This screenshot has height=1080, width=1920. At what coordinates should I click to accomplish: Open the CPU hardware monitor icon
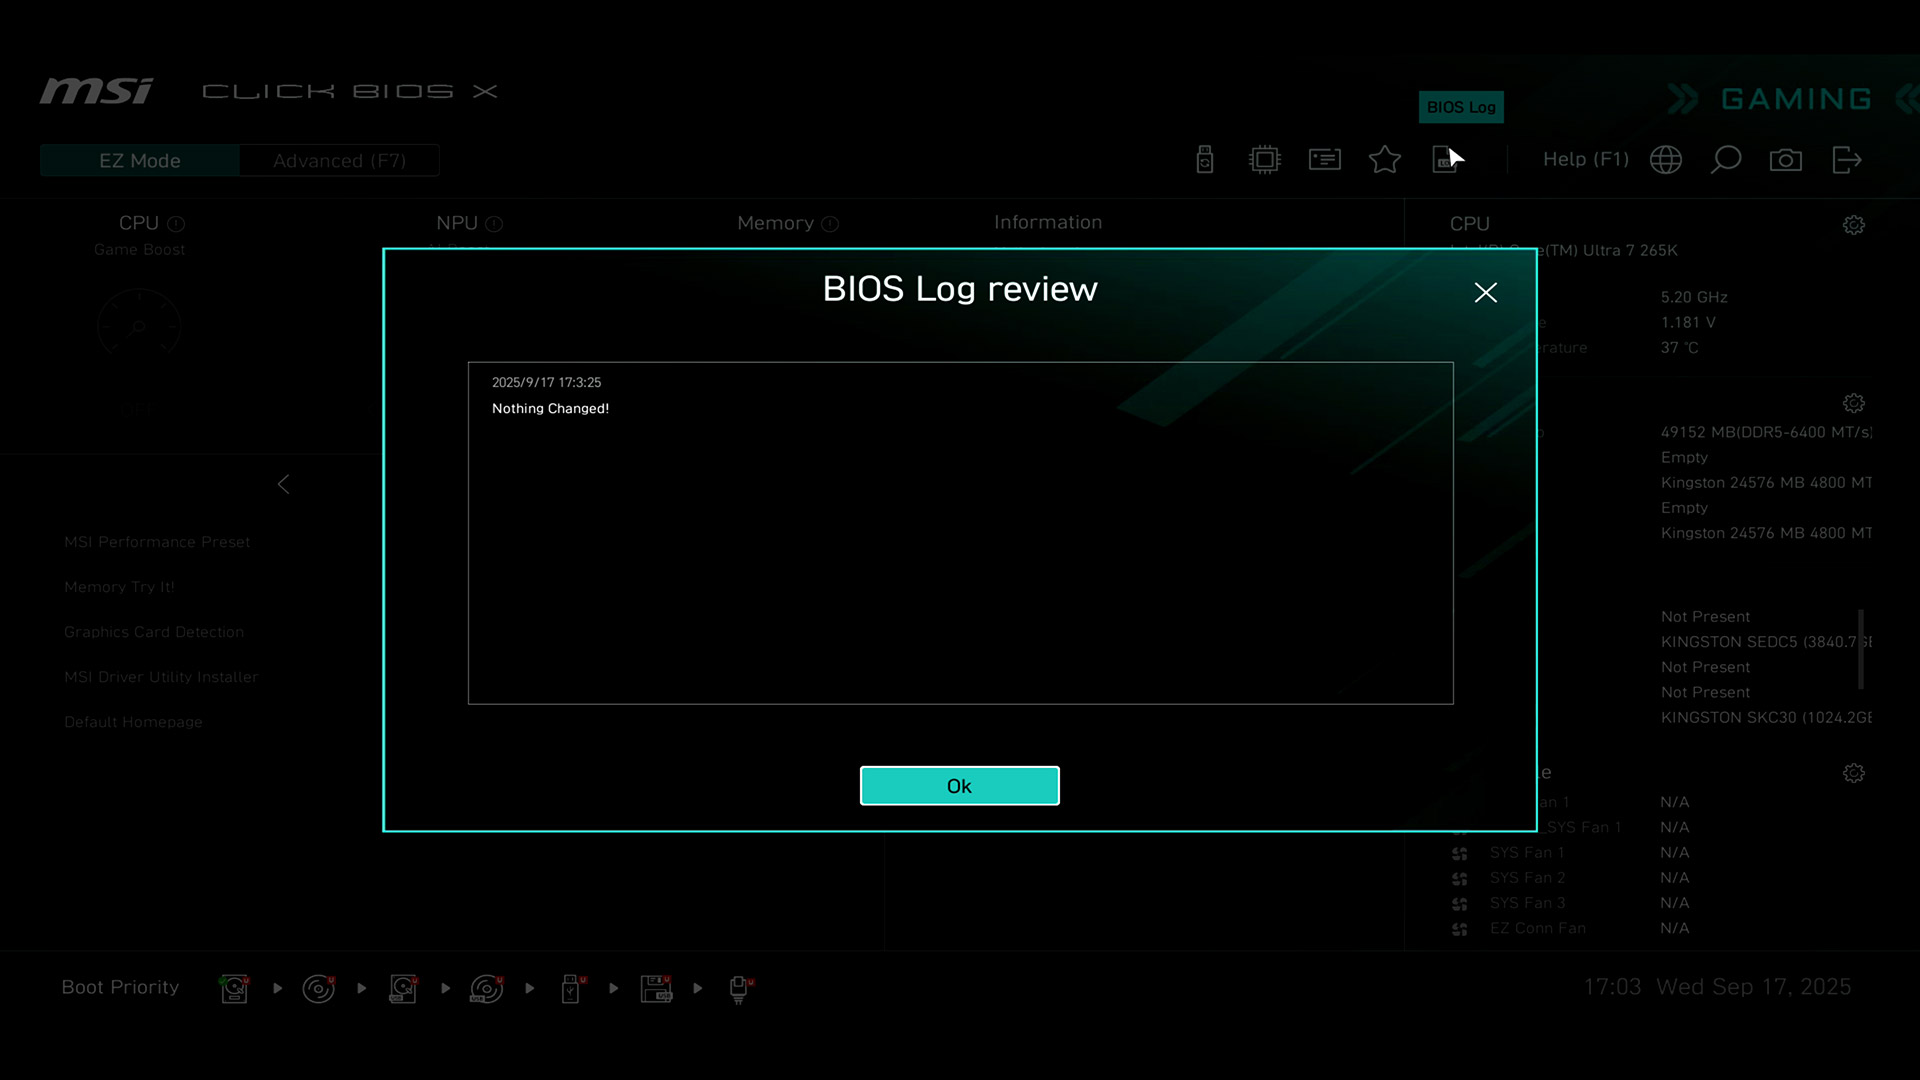[x=1265, y=160]
